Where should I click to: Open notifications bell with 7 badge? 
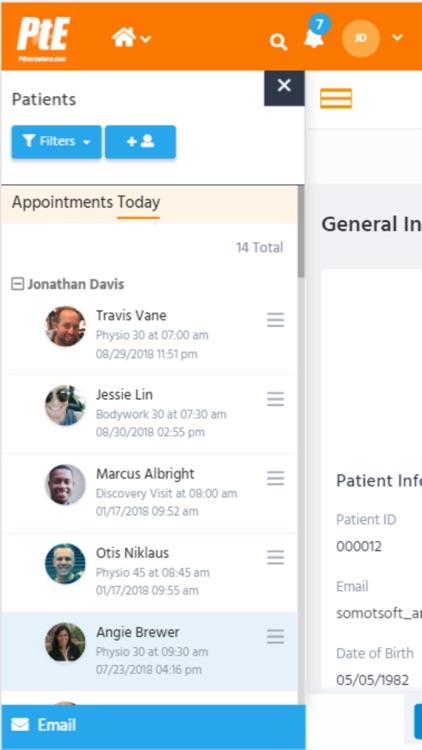(x=314, y=38)
